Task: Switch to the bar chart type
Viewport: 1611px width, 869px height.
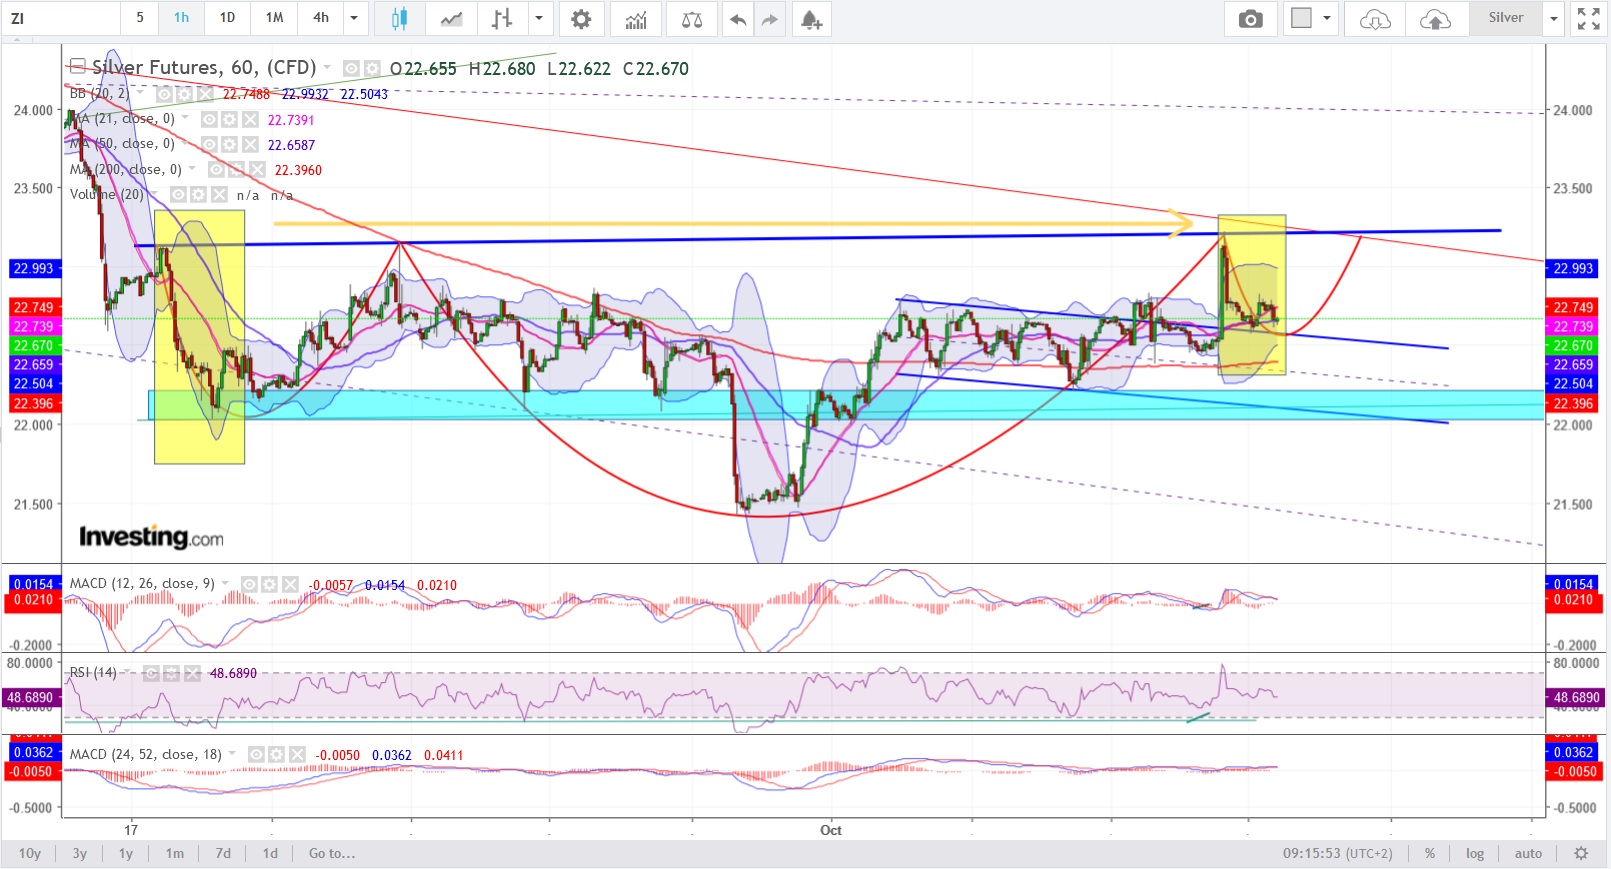Action: (x=502, y=18)
